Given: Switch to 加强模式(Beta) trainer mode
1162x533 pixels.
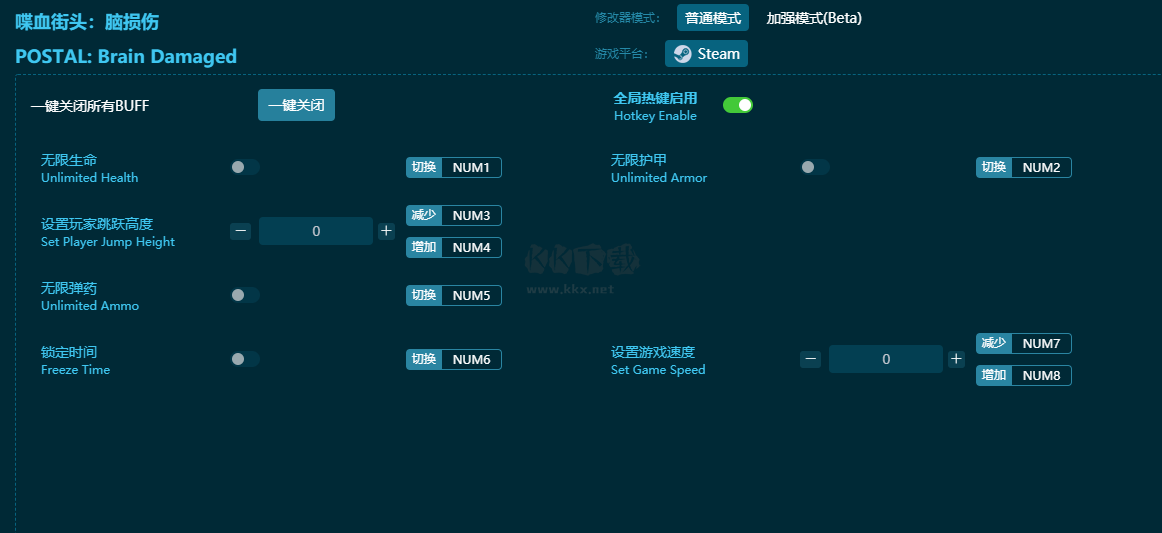Looking at the screenshot, I should point(814,18).
